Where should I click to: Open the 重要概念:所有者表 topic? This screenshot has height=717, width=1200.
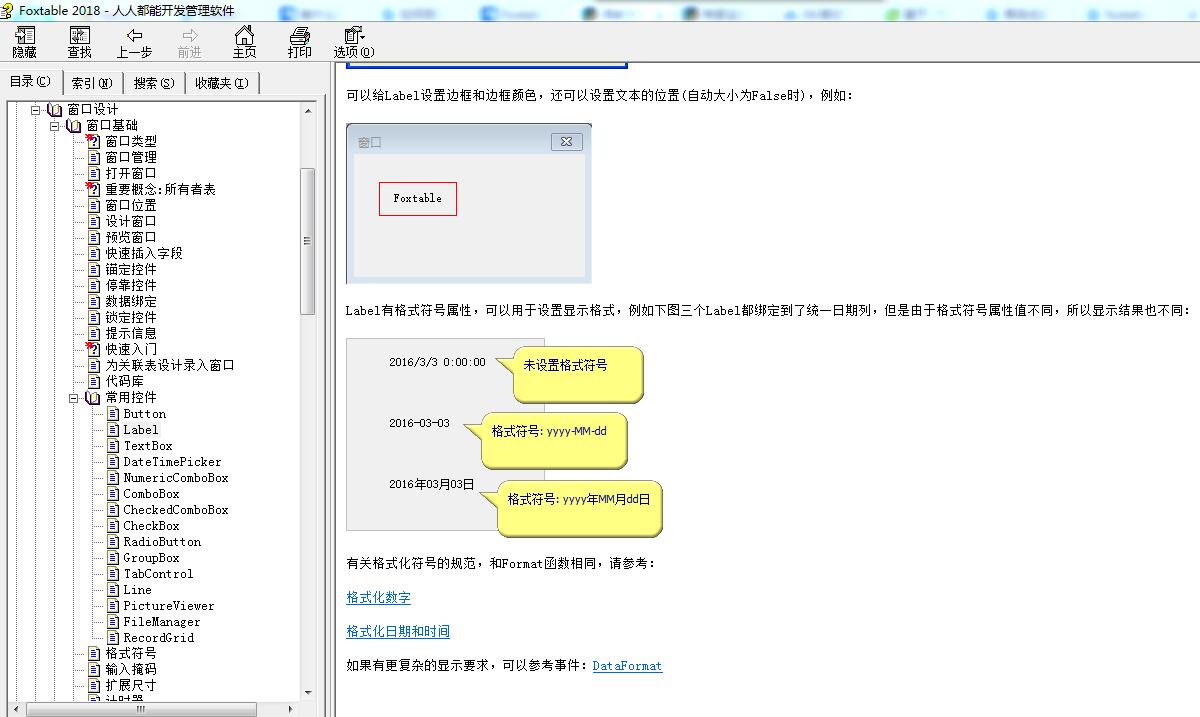pos(160,189)
